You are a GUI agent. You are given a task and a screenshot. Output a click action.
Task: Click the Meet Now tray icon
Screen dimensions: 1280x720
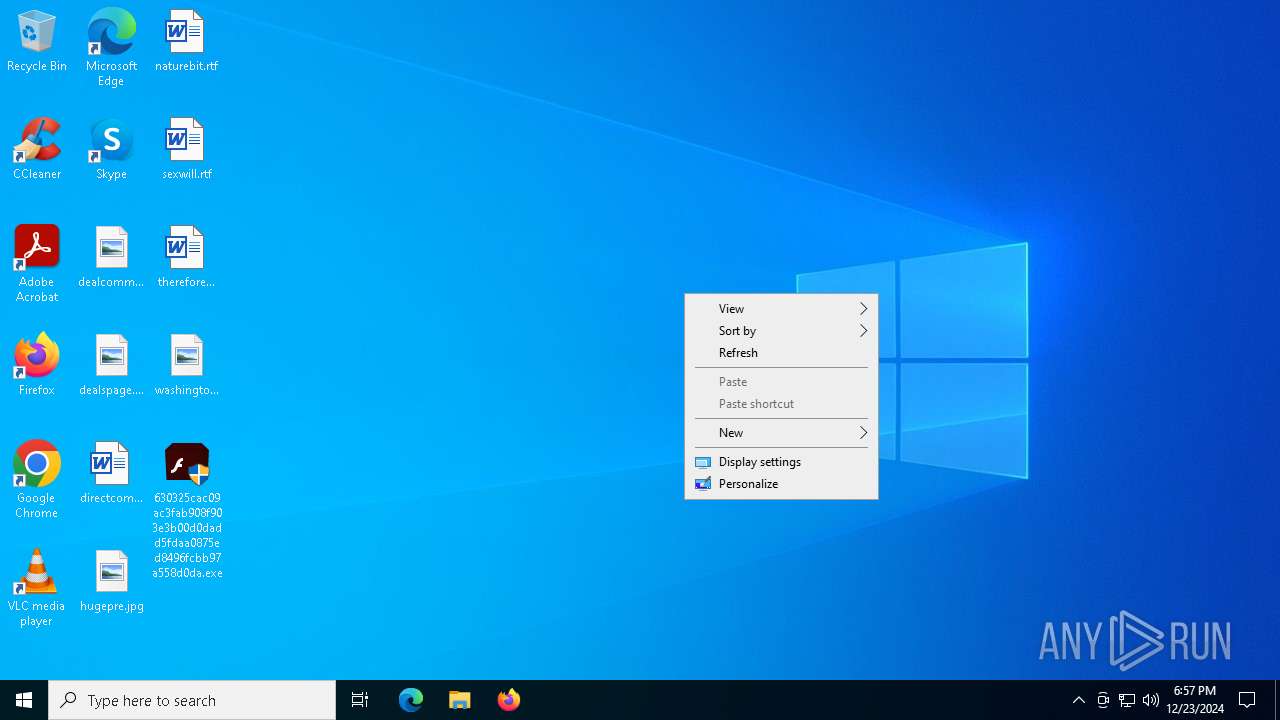(1103, 700)
